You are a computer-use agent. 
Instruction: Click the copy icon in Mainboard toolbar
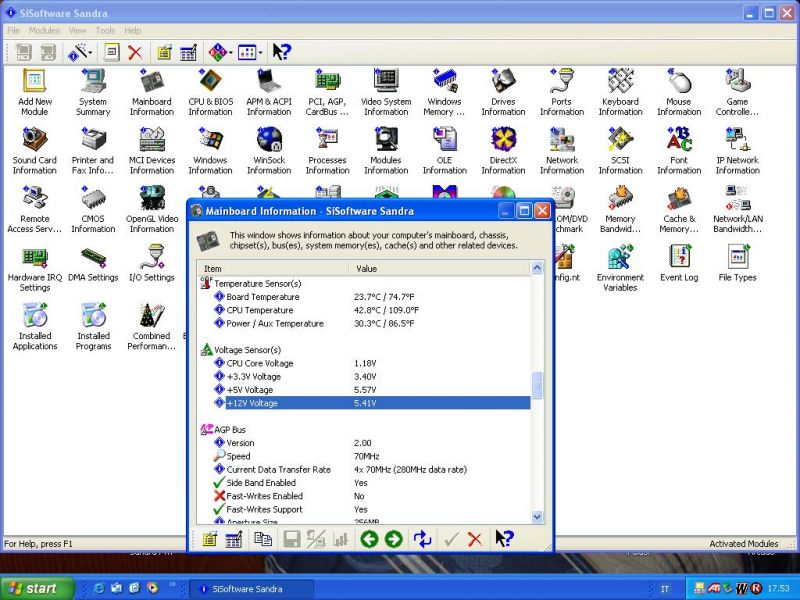point(263,539)
